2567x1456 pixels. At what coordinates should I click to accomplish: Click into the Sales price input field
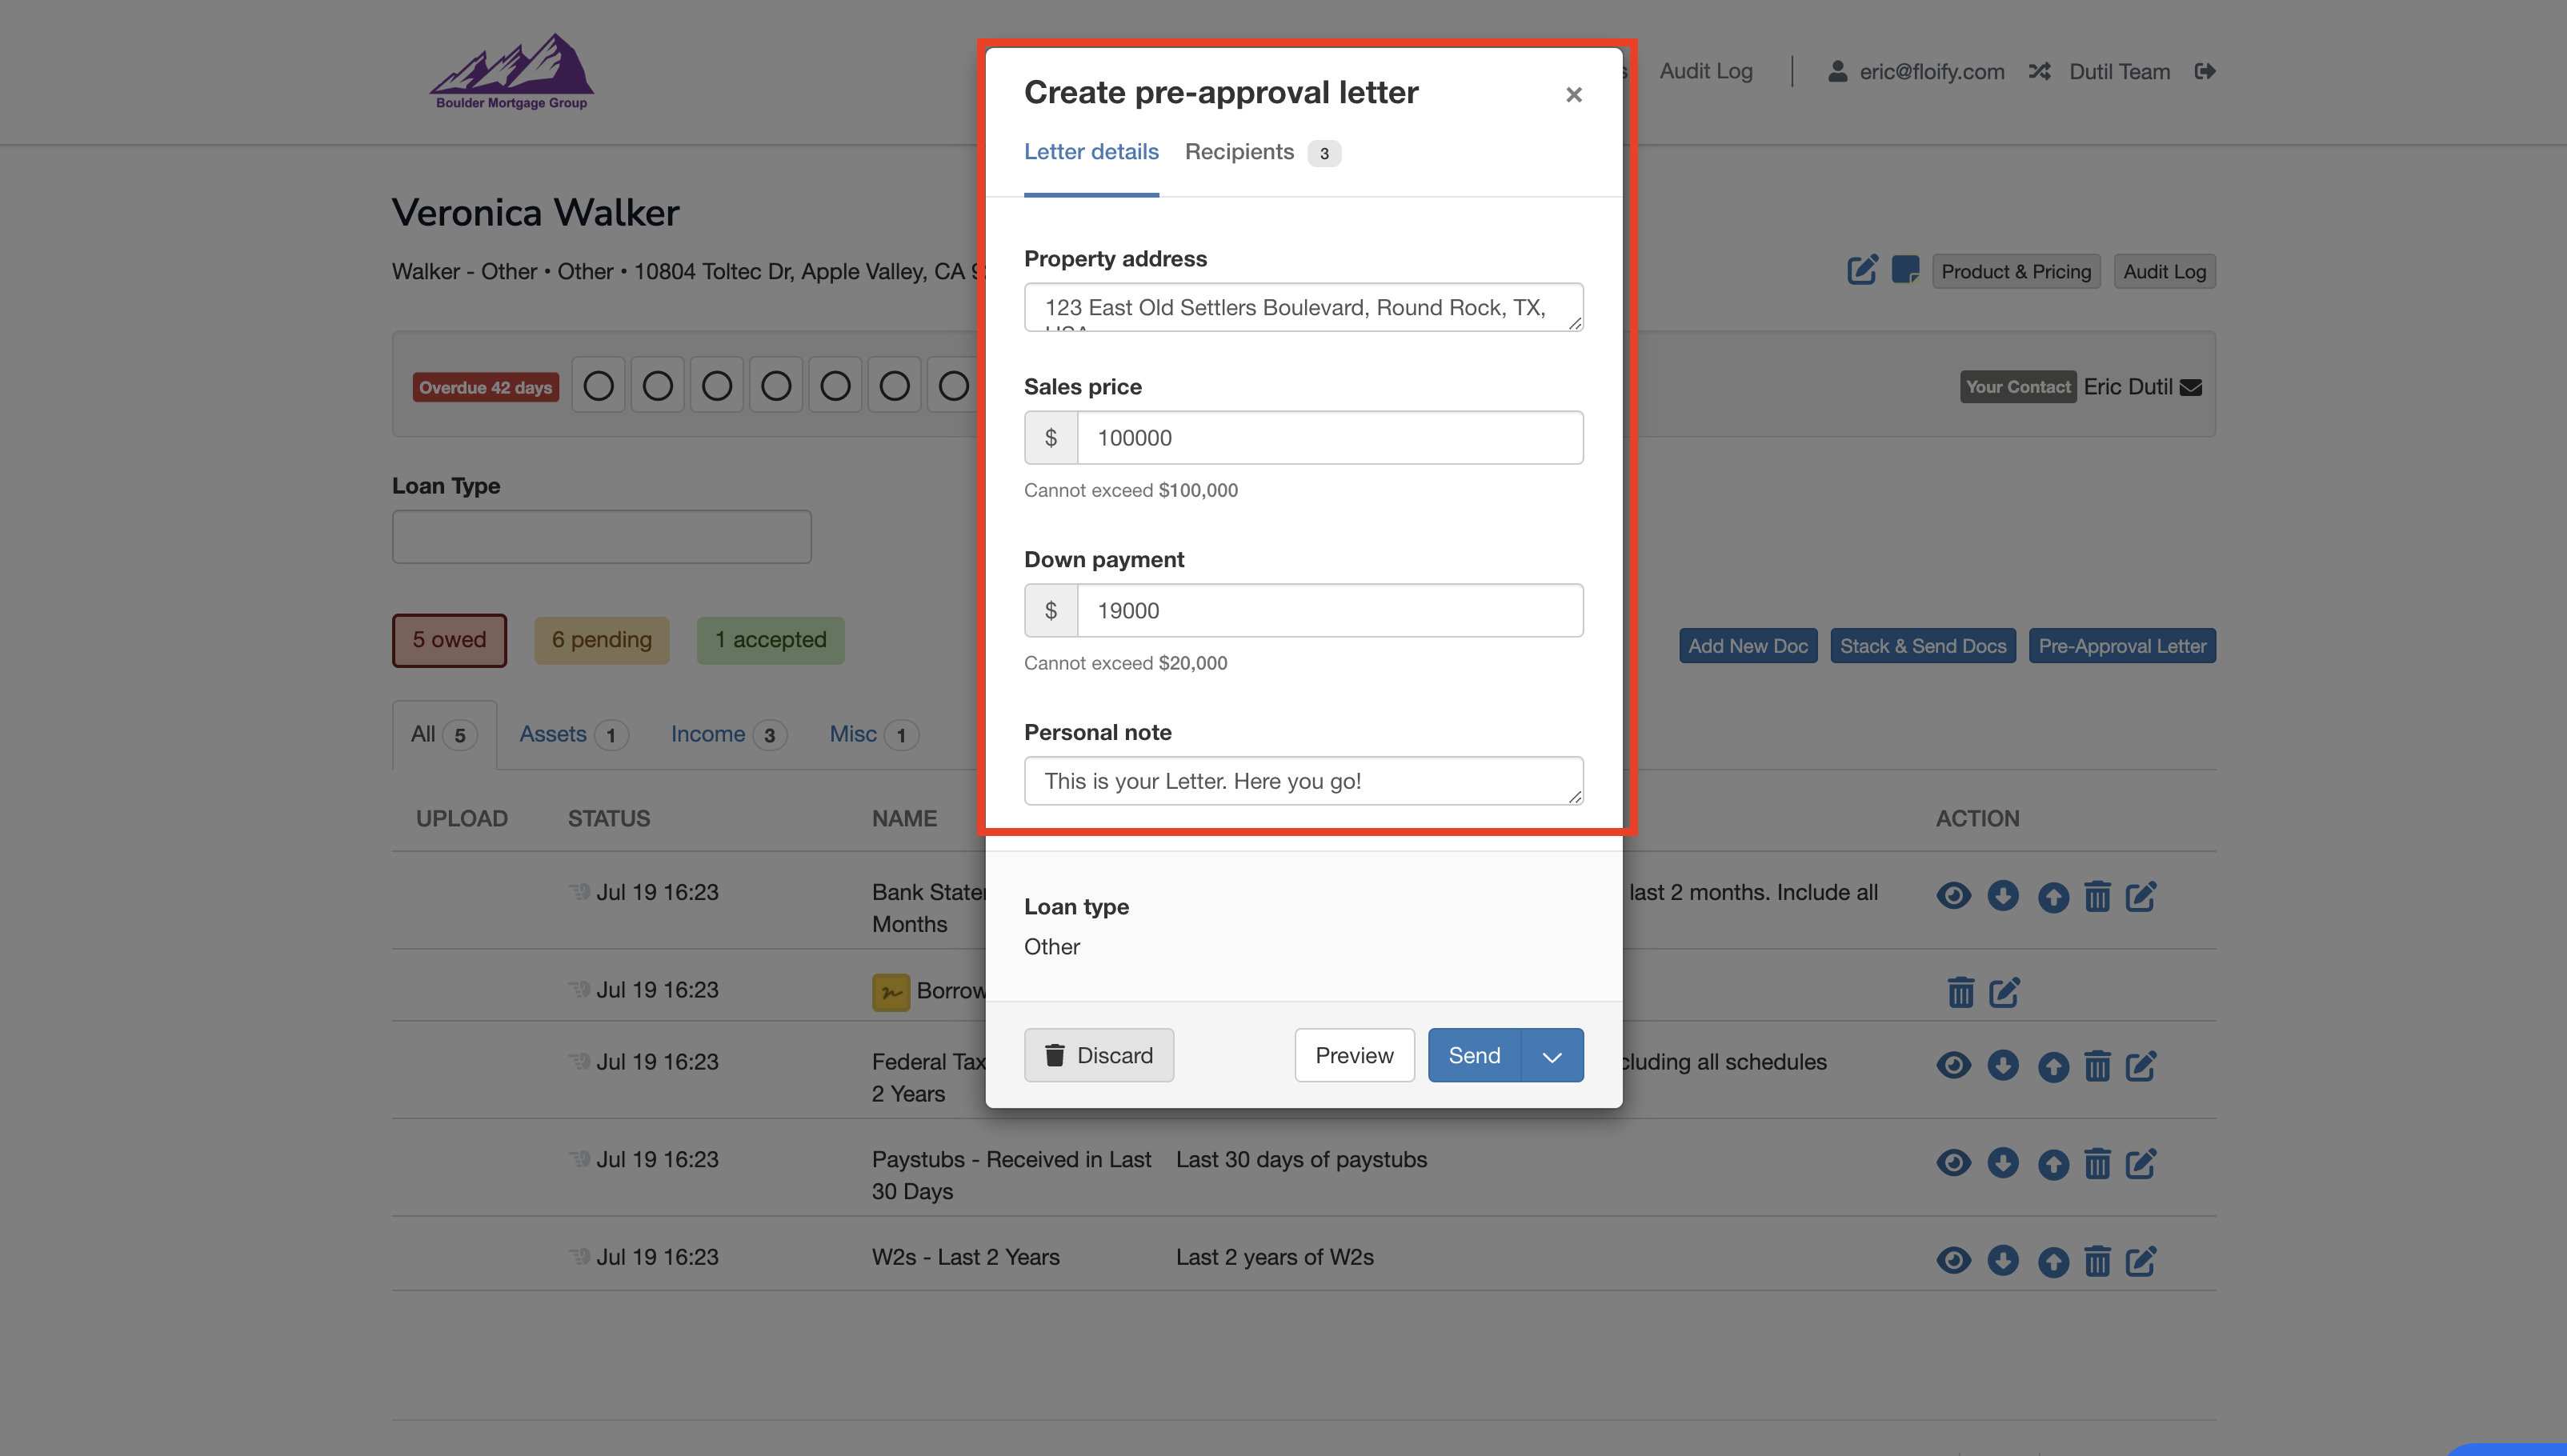tap(1329, 438)
